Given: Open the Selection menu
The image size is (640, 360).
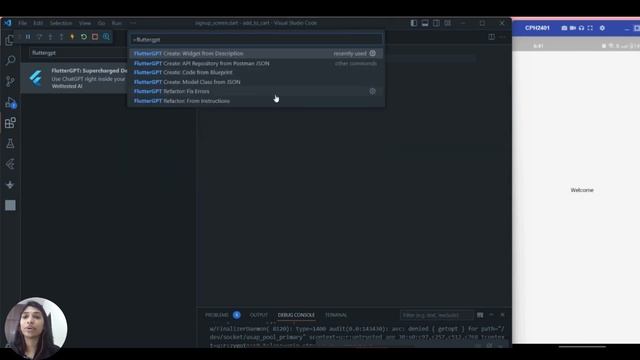Looking at the screenshot, I should (61, 23).
